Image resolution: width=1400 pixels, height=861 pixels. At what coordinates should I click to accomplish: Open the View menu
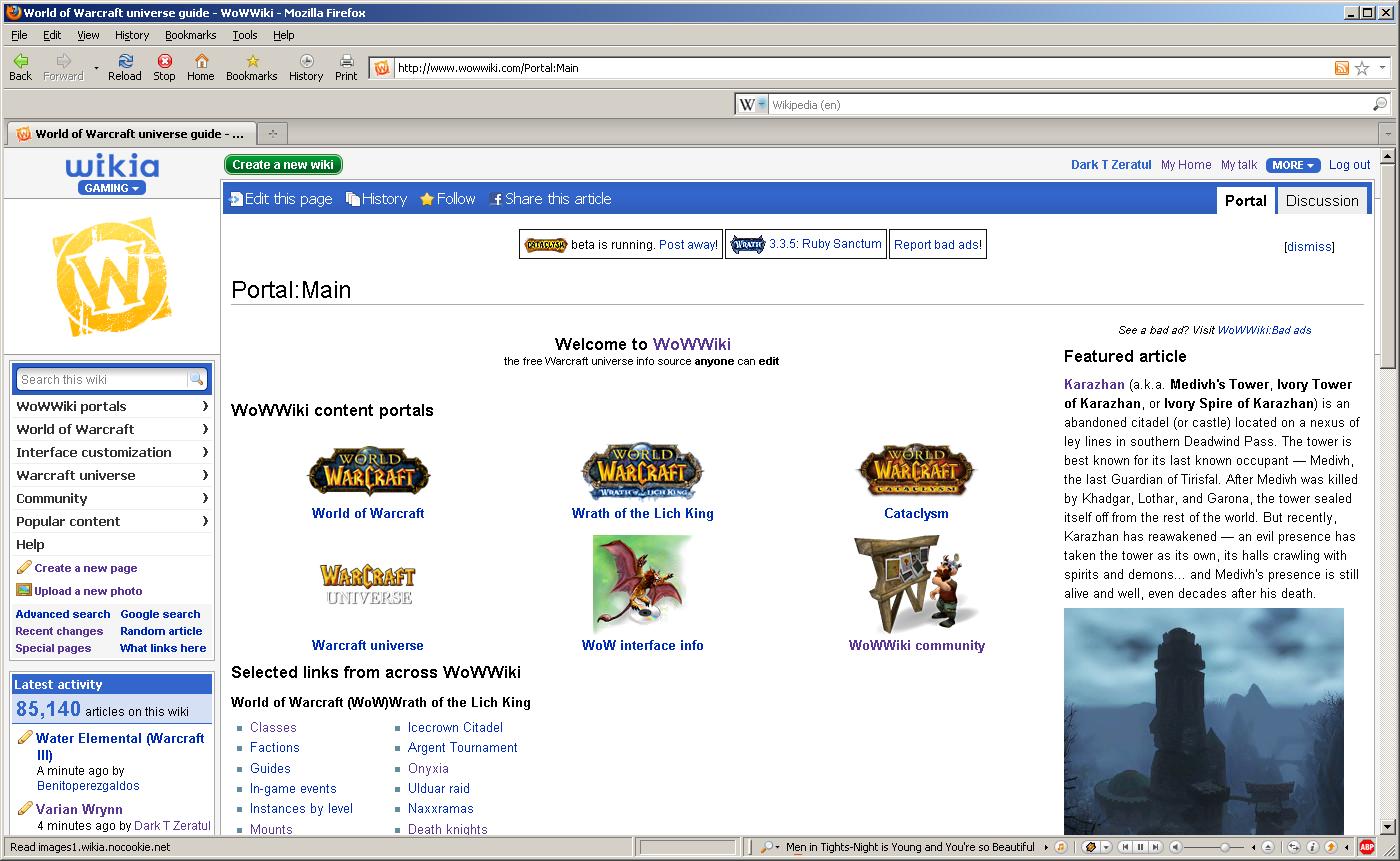(88, 35)
